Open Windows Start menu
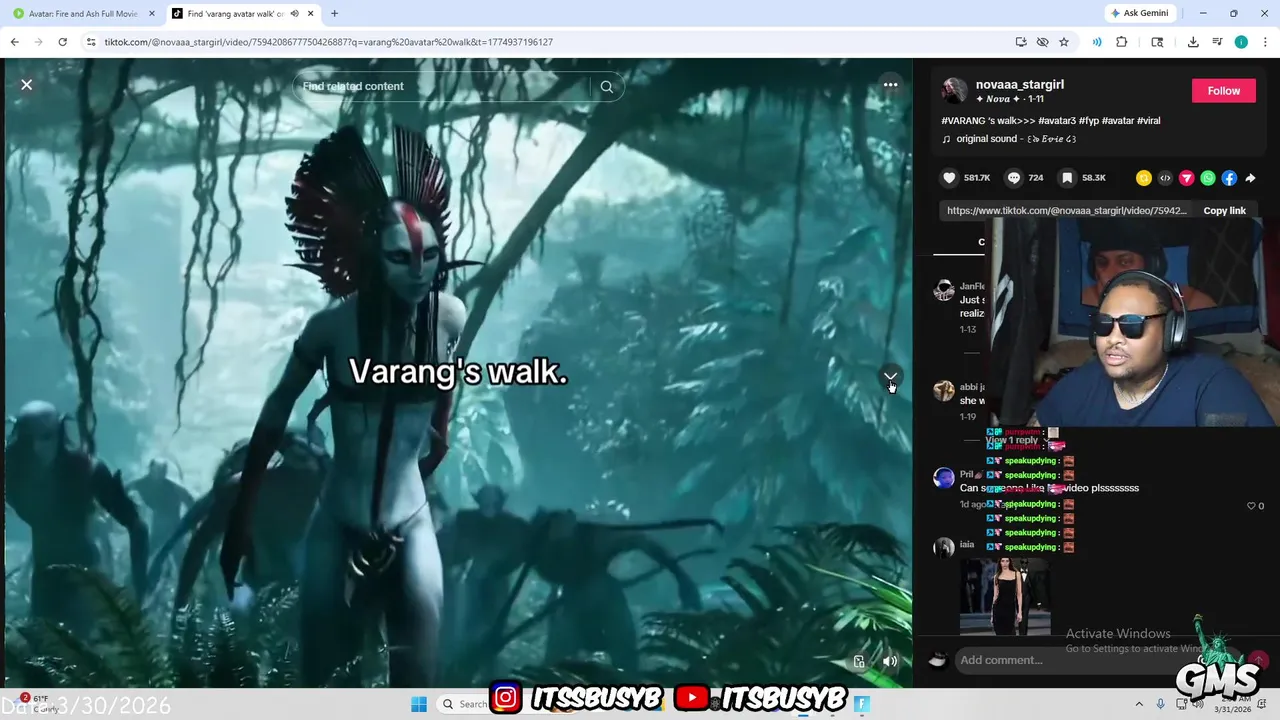 click(418, 704)
